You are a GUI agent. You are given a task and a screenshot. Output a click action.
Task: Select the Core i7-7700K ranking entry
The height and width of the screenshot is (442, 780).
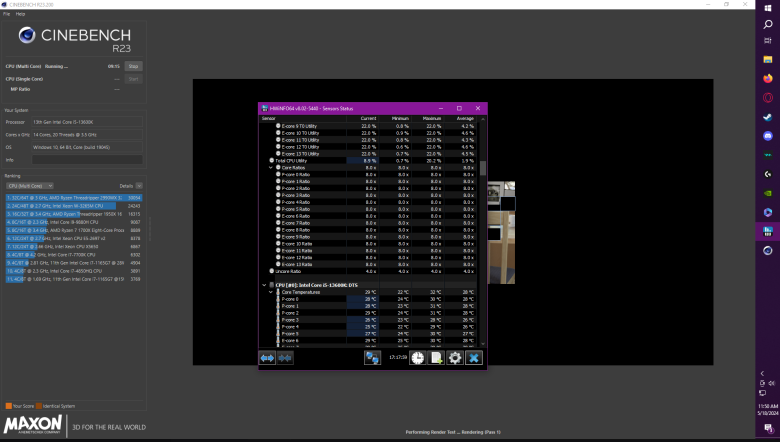[74, 255]
